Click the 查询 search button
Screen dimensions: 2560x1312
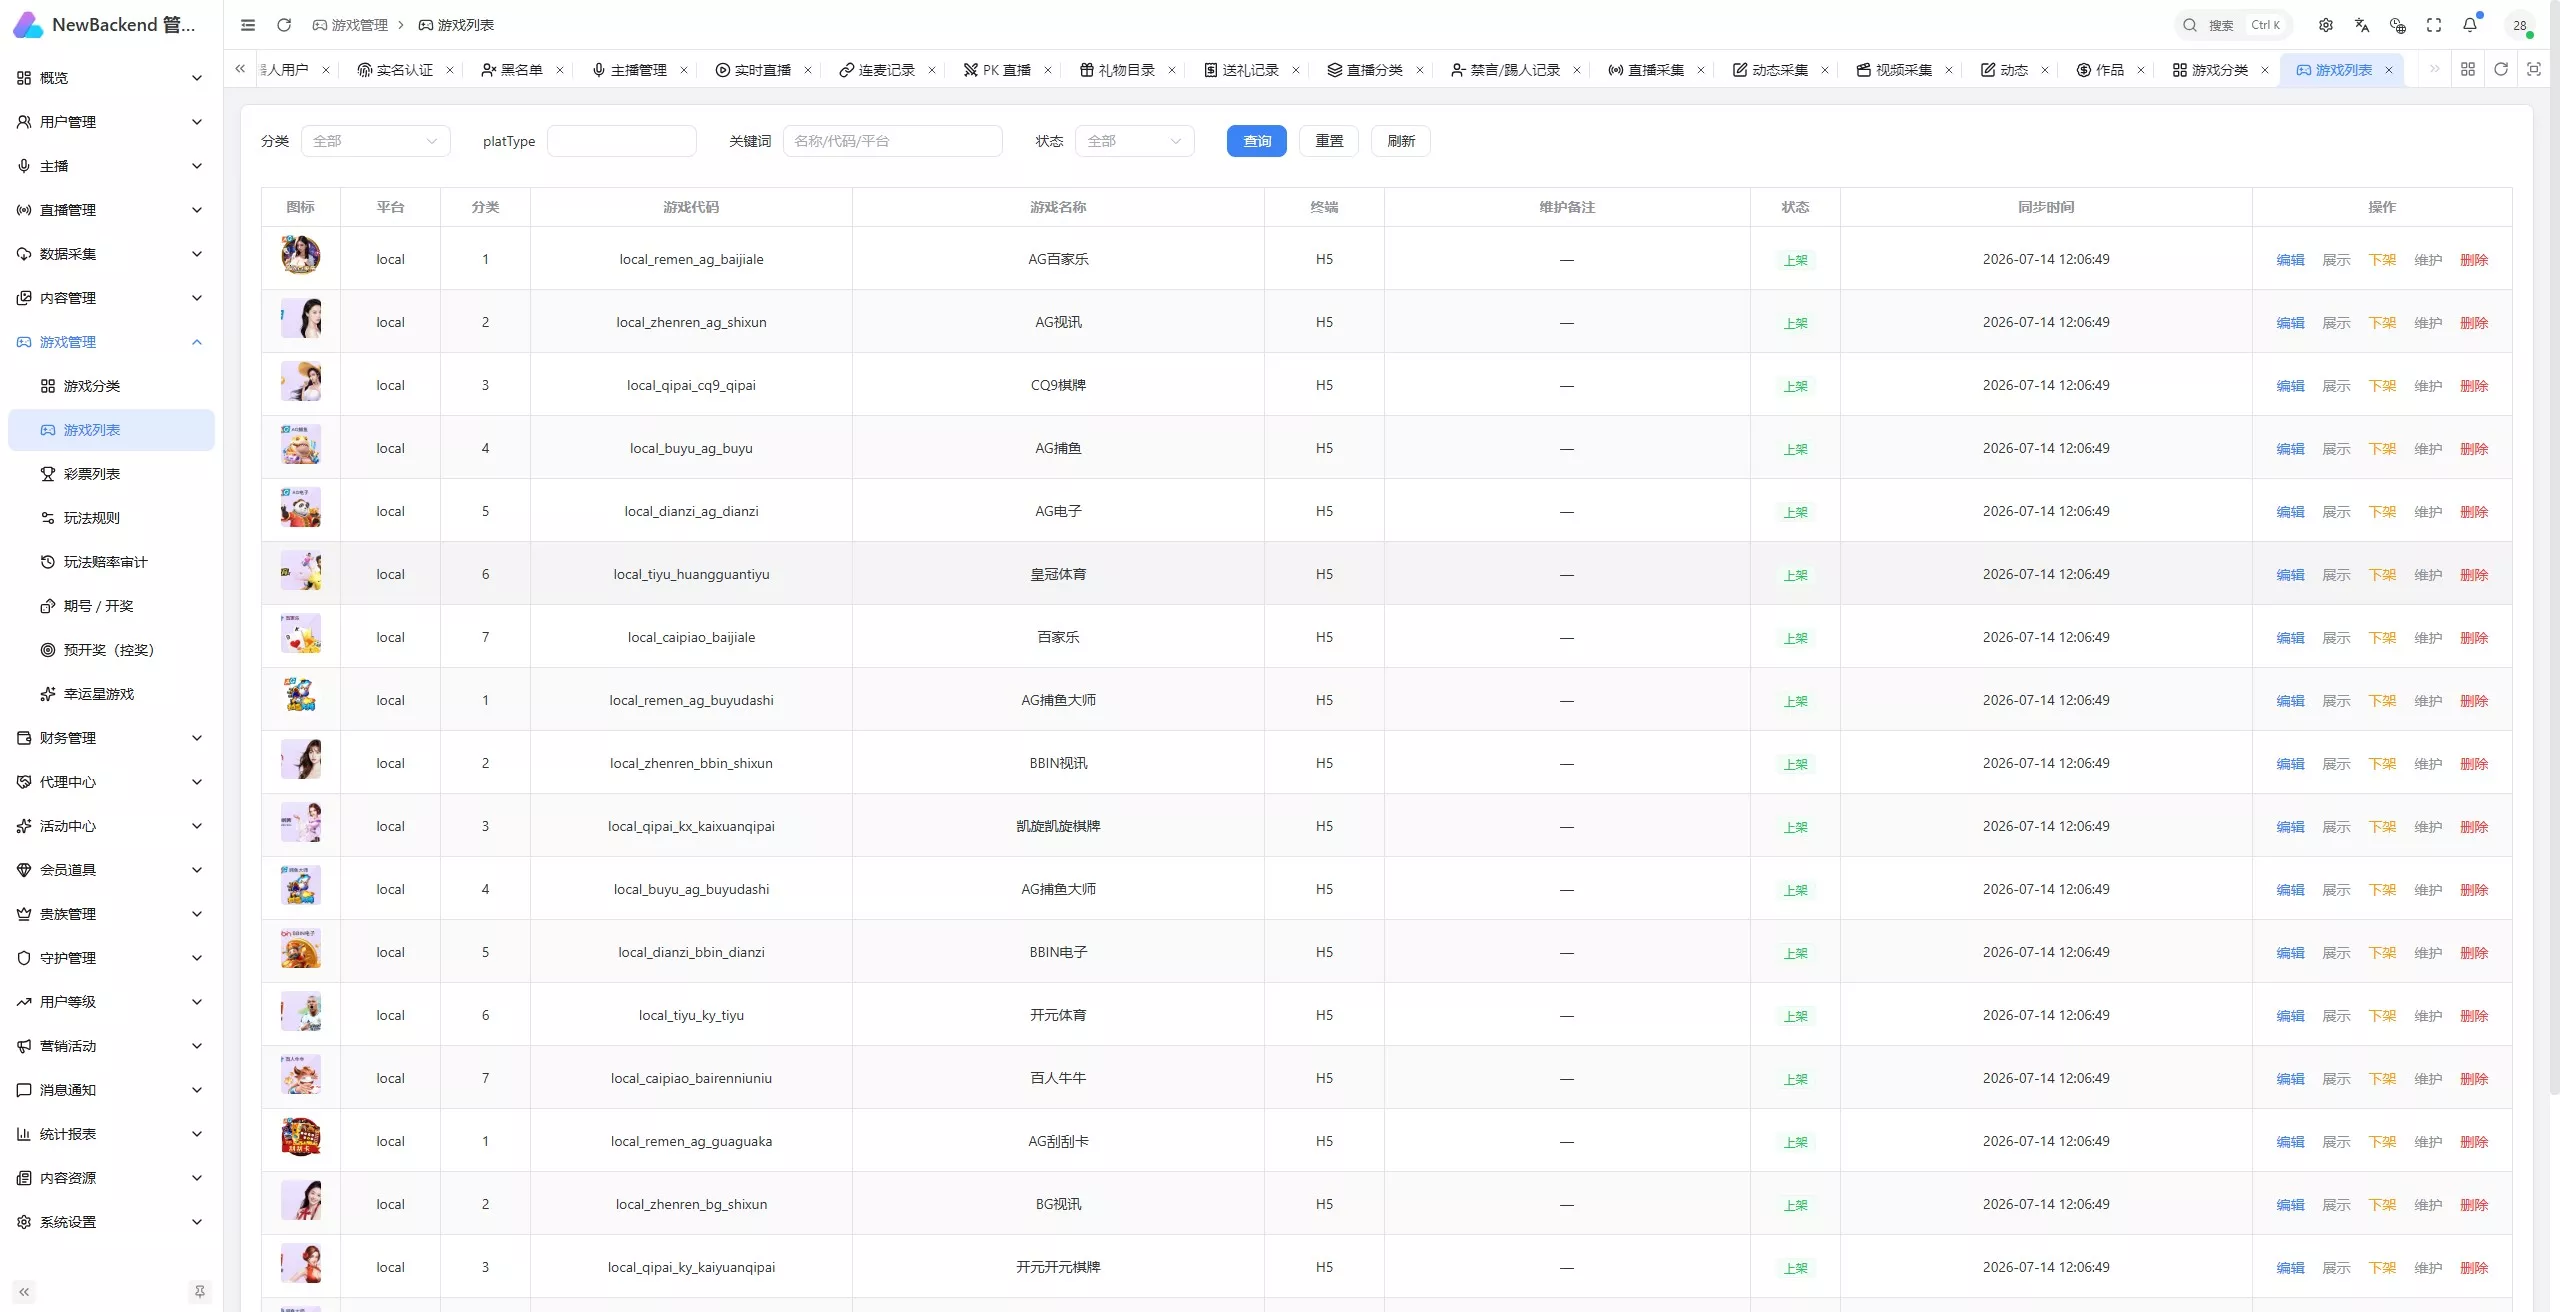[1257, 141]
